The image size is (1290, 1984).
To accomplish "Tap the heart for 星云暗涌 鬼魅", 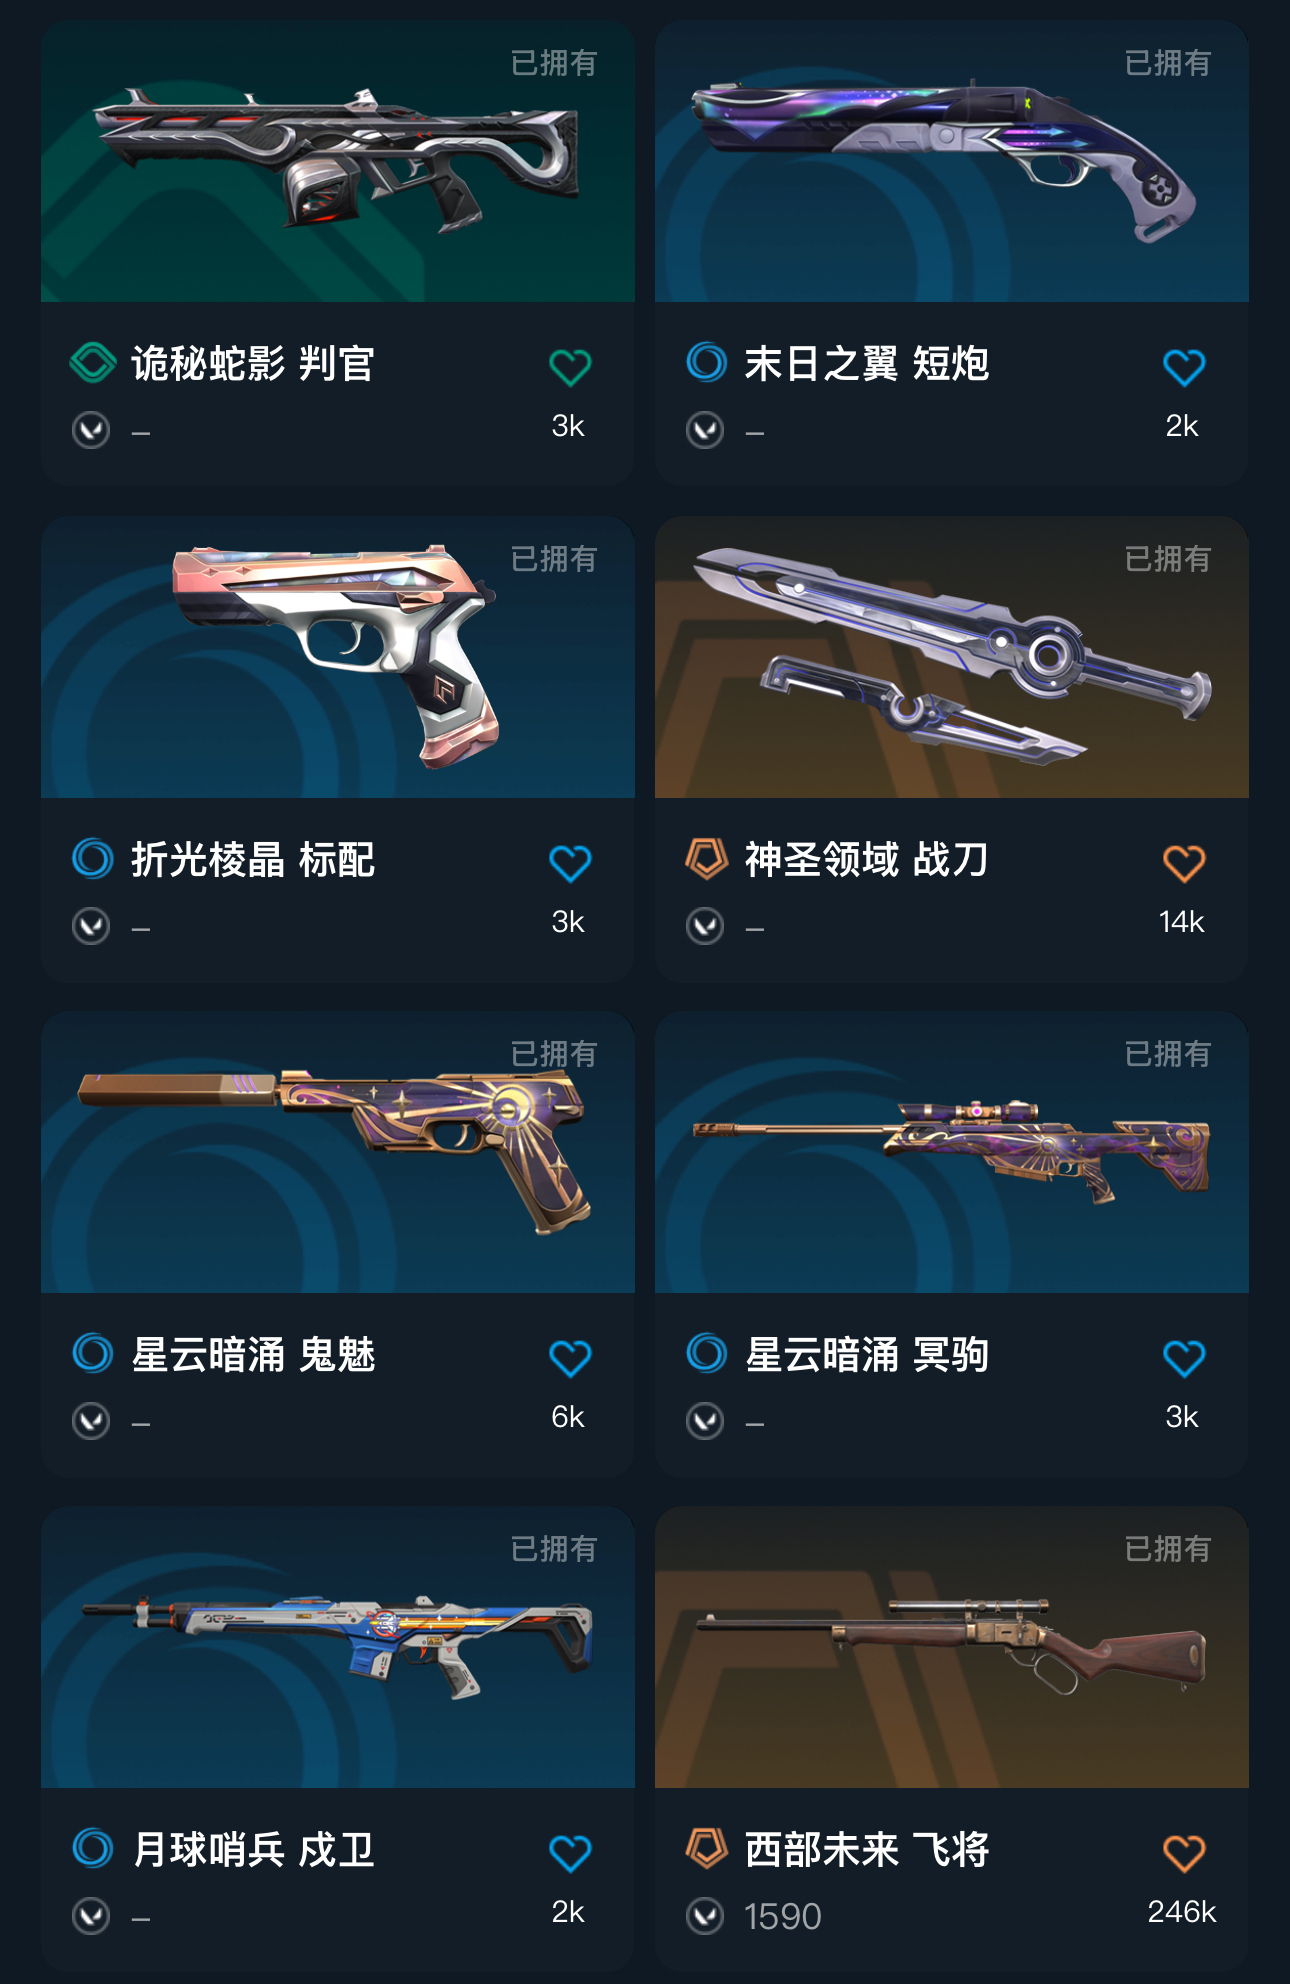I will [x=570, y=1357].
